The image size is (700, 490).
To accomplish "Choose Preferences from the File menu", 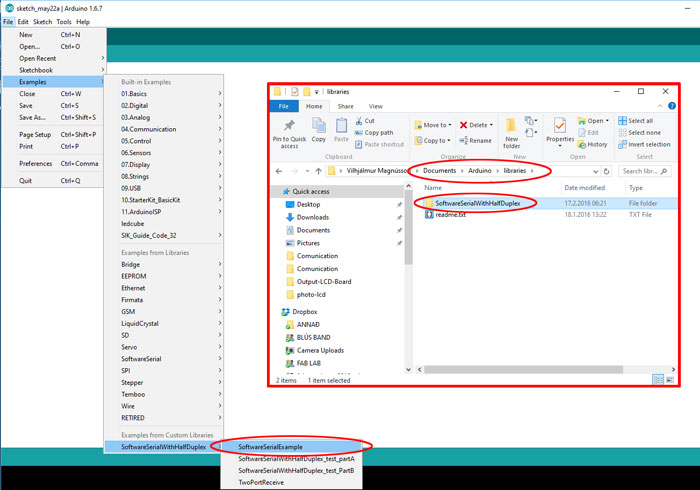I will pyautogui.click(x=54, y=164).
